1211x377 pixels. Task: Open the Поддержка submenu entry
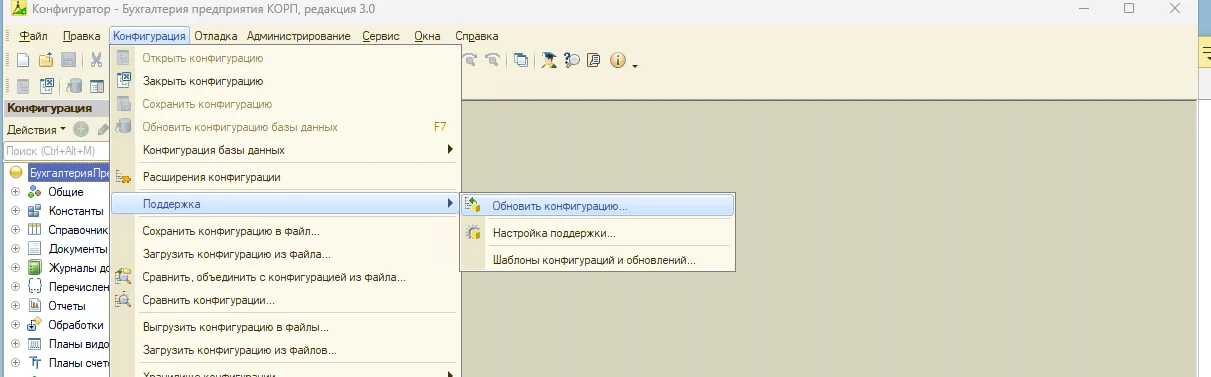(x=285, y=204)
